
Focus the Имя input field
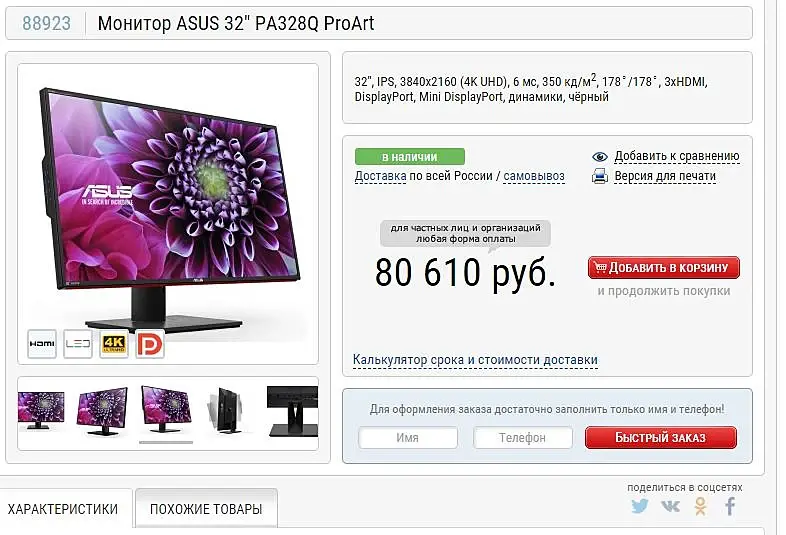click(408, 438)
